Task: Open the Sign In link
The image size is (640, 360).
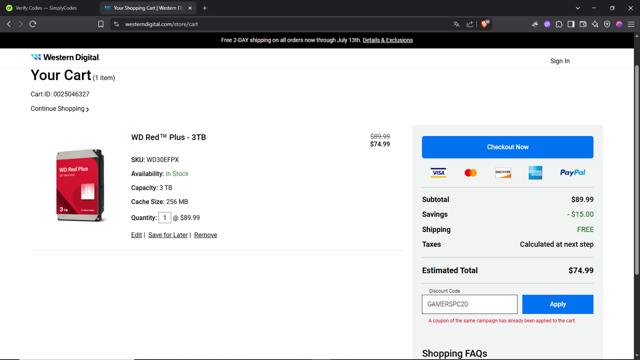Action: pyautogui.click(x=560, y=61)
